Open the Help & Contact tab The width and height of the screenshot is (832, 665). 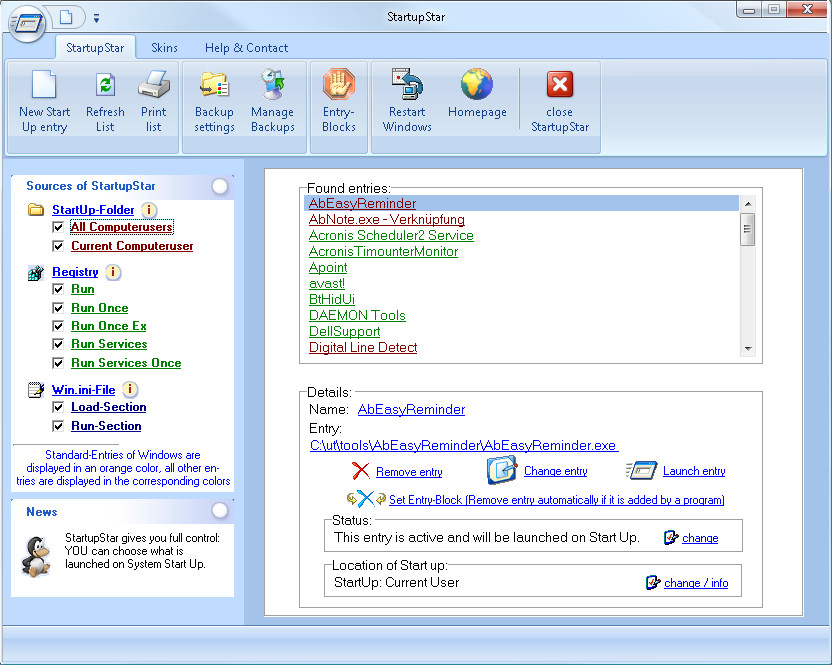(x=247, y=48)
